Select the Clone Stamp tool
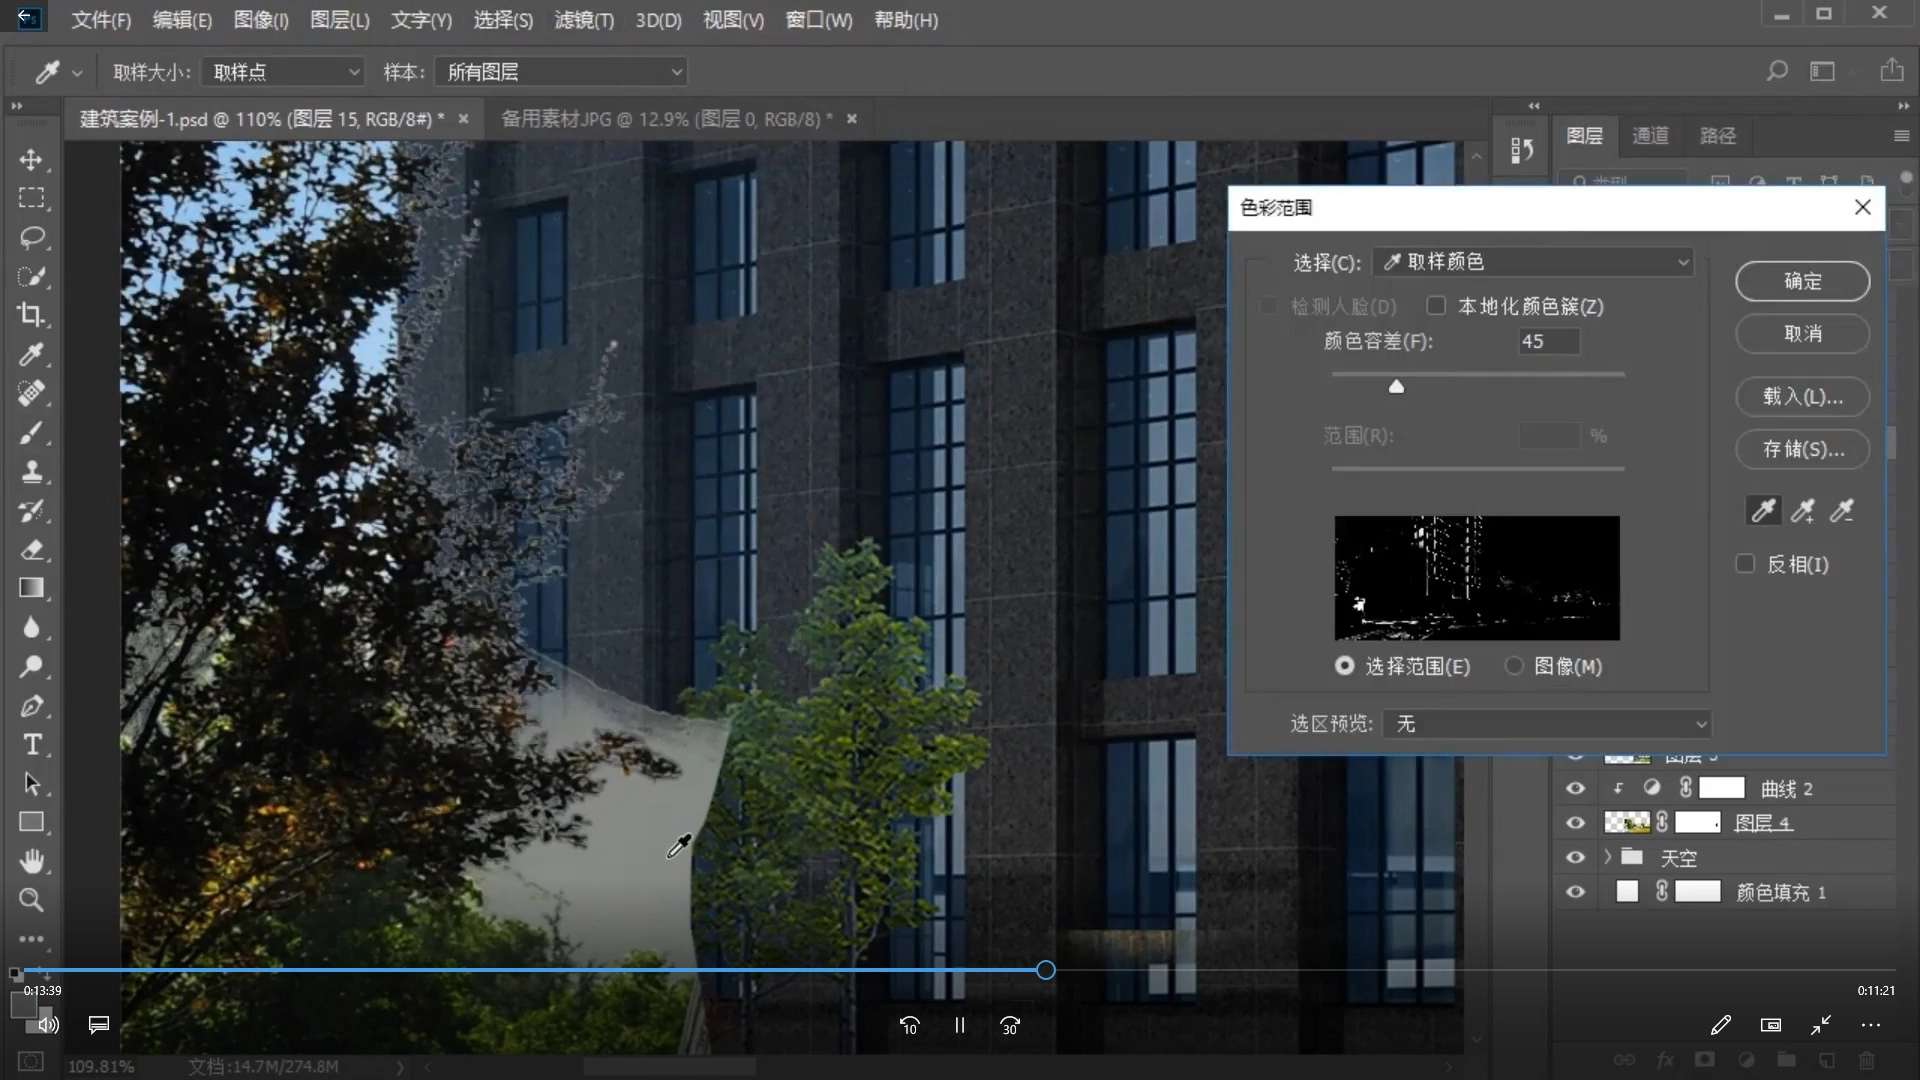Screen dimensions: 1920x1080 click(x=31, y=472)
